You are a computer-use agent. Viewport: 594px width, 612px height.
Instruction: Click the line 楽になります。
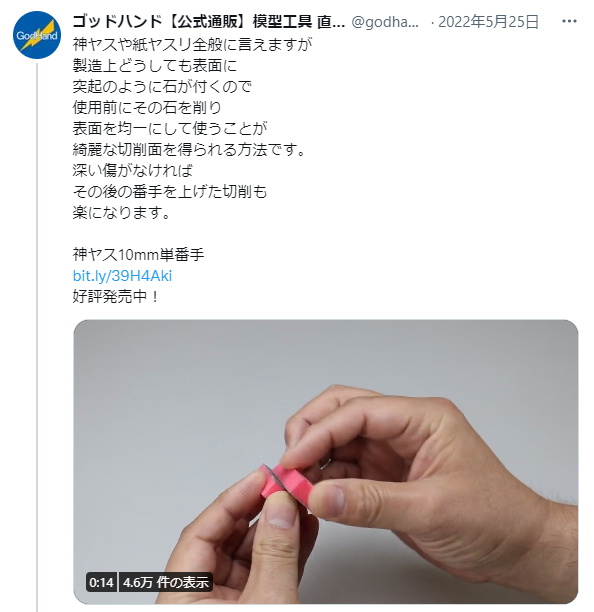click(x=122, y=213)
